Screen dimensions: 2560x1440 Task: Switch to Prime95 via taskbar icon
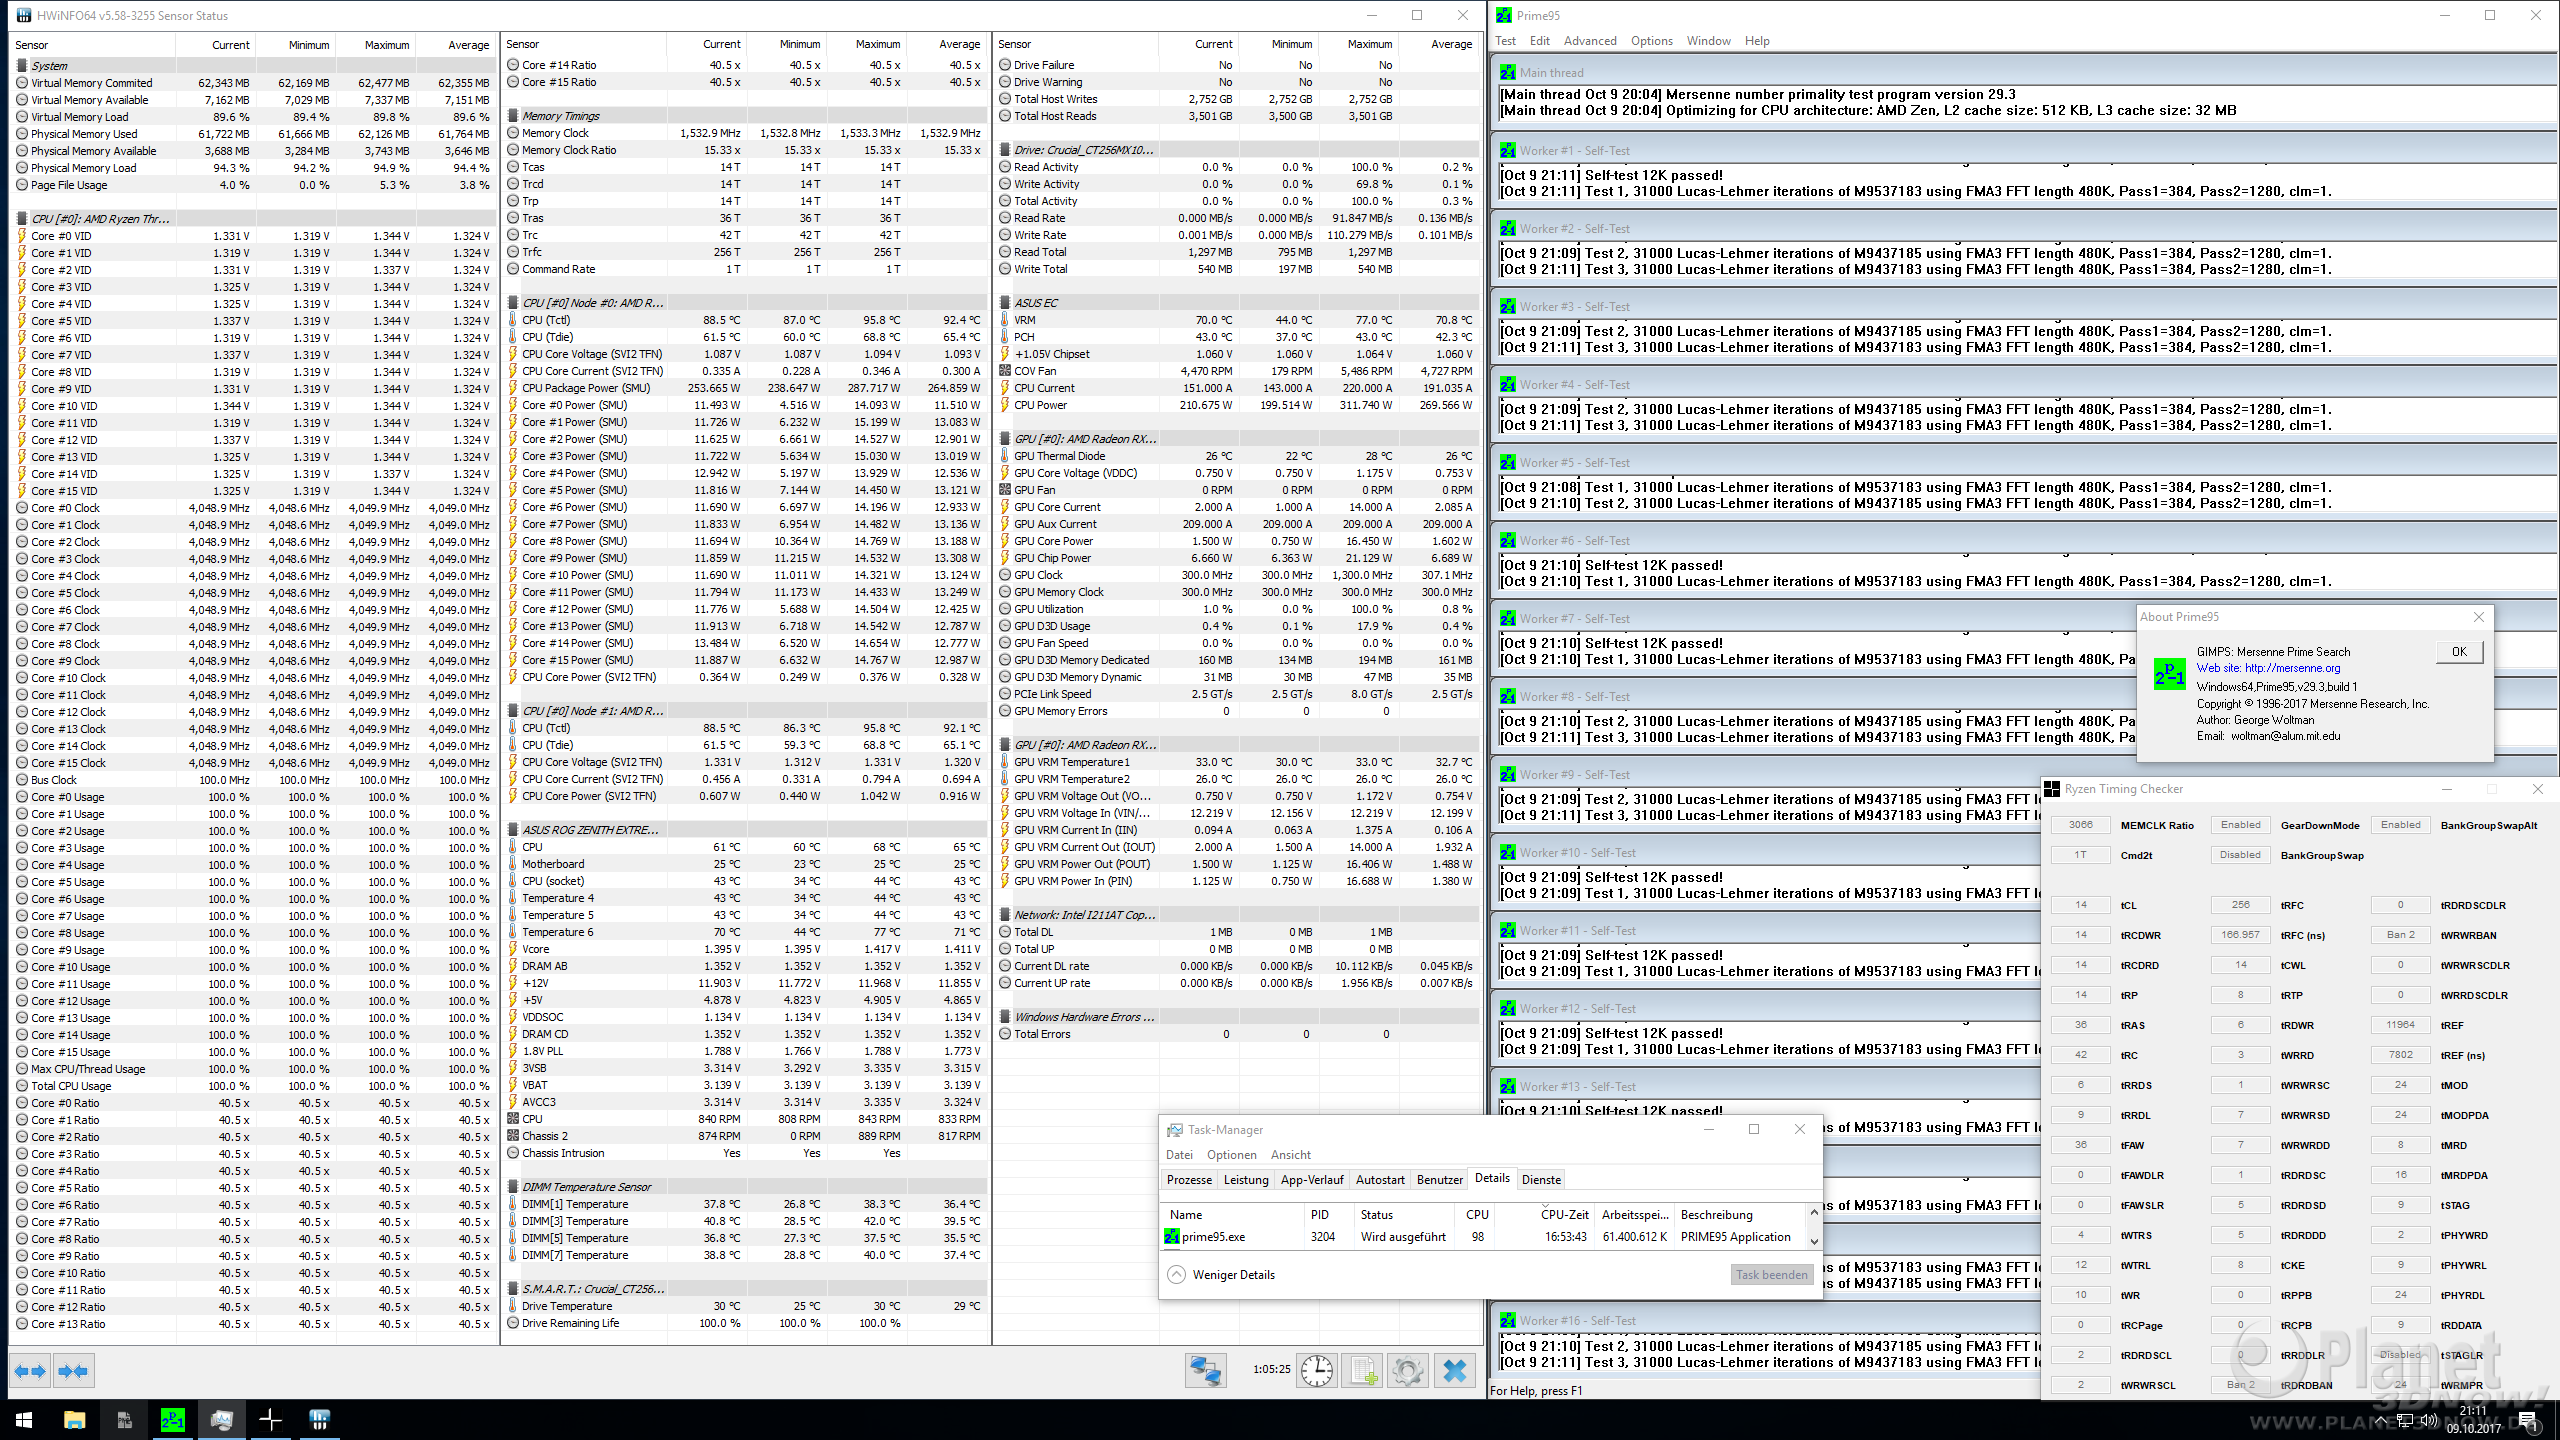172,1419
